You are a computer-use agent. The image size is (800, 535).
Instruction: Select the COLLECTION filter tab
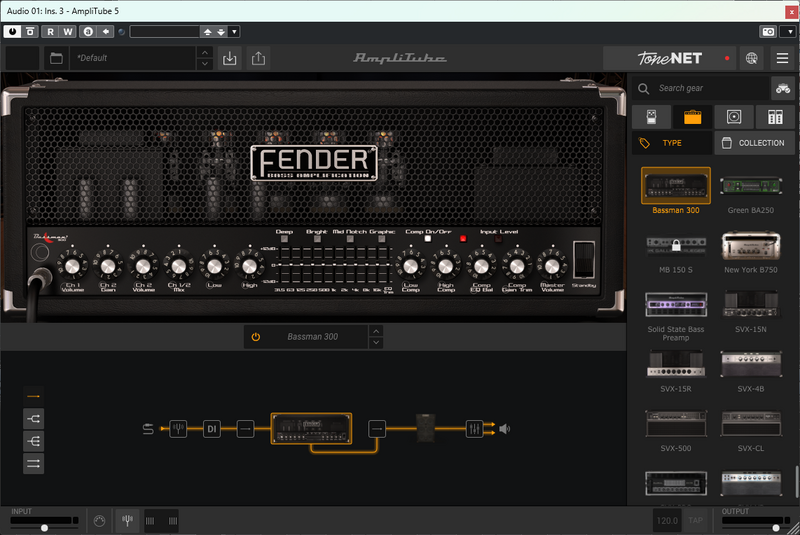pos(754,143)
